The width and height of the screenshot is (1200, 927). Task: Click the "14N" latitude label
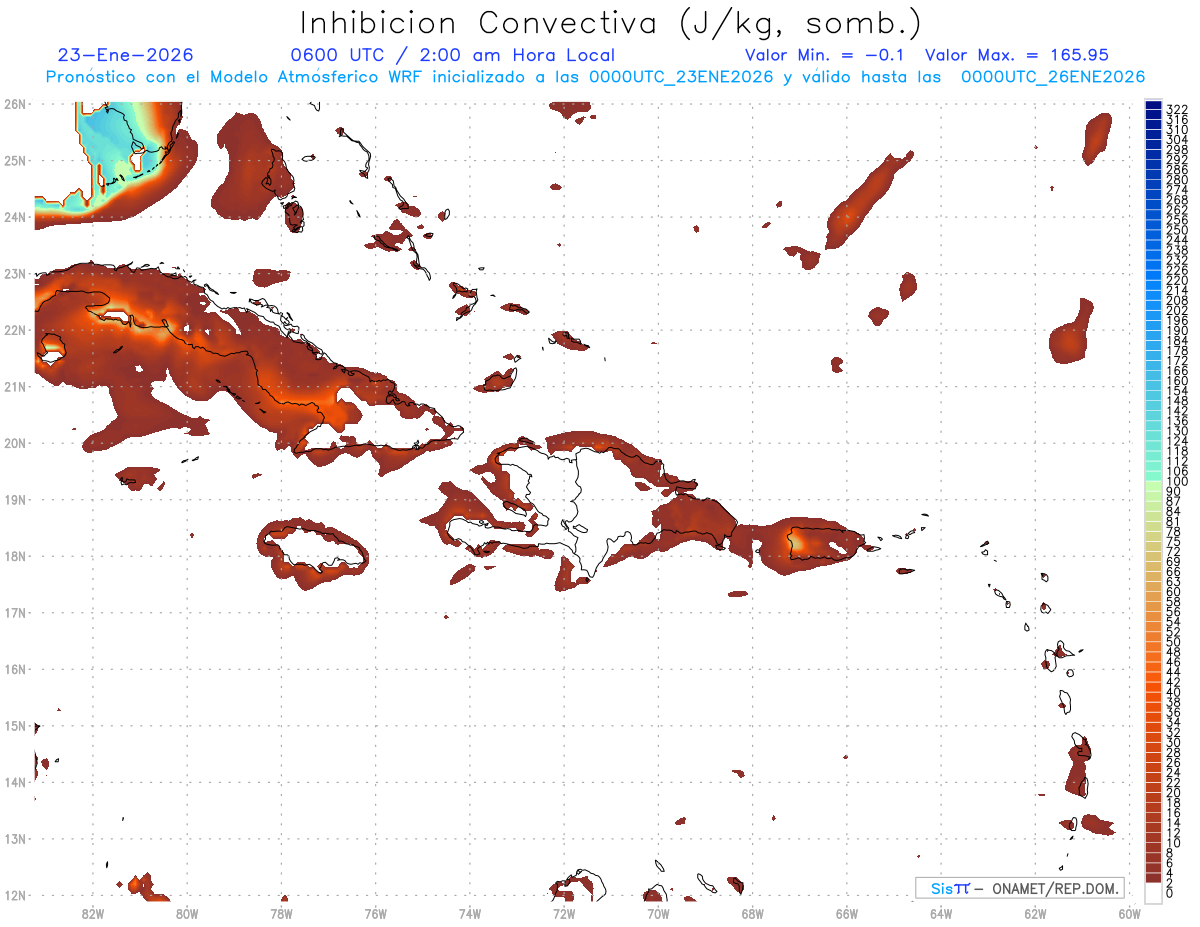point(15,782)
